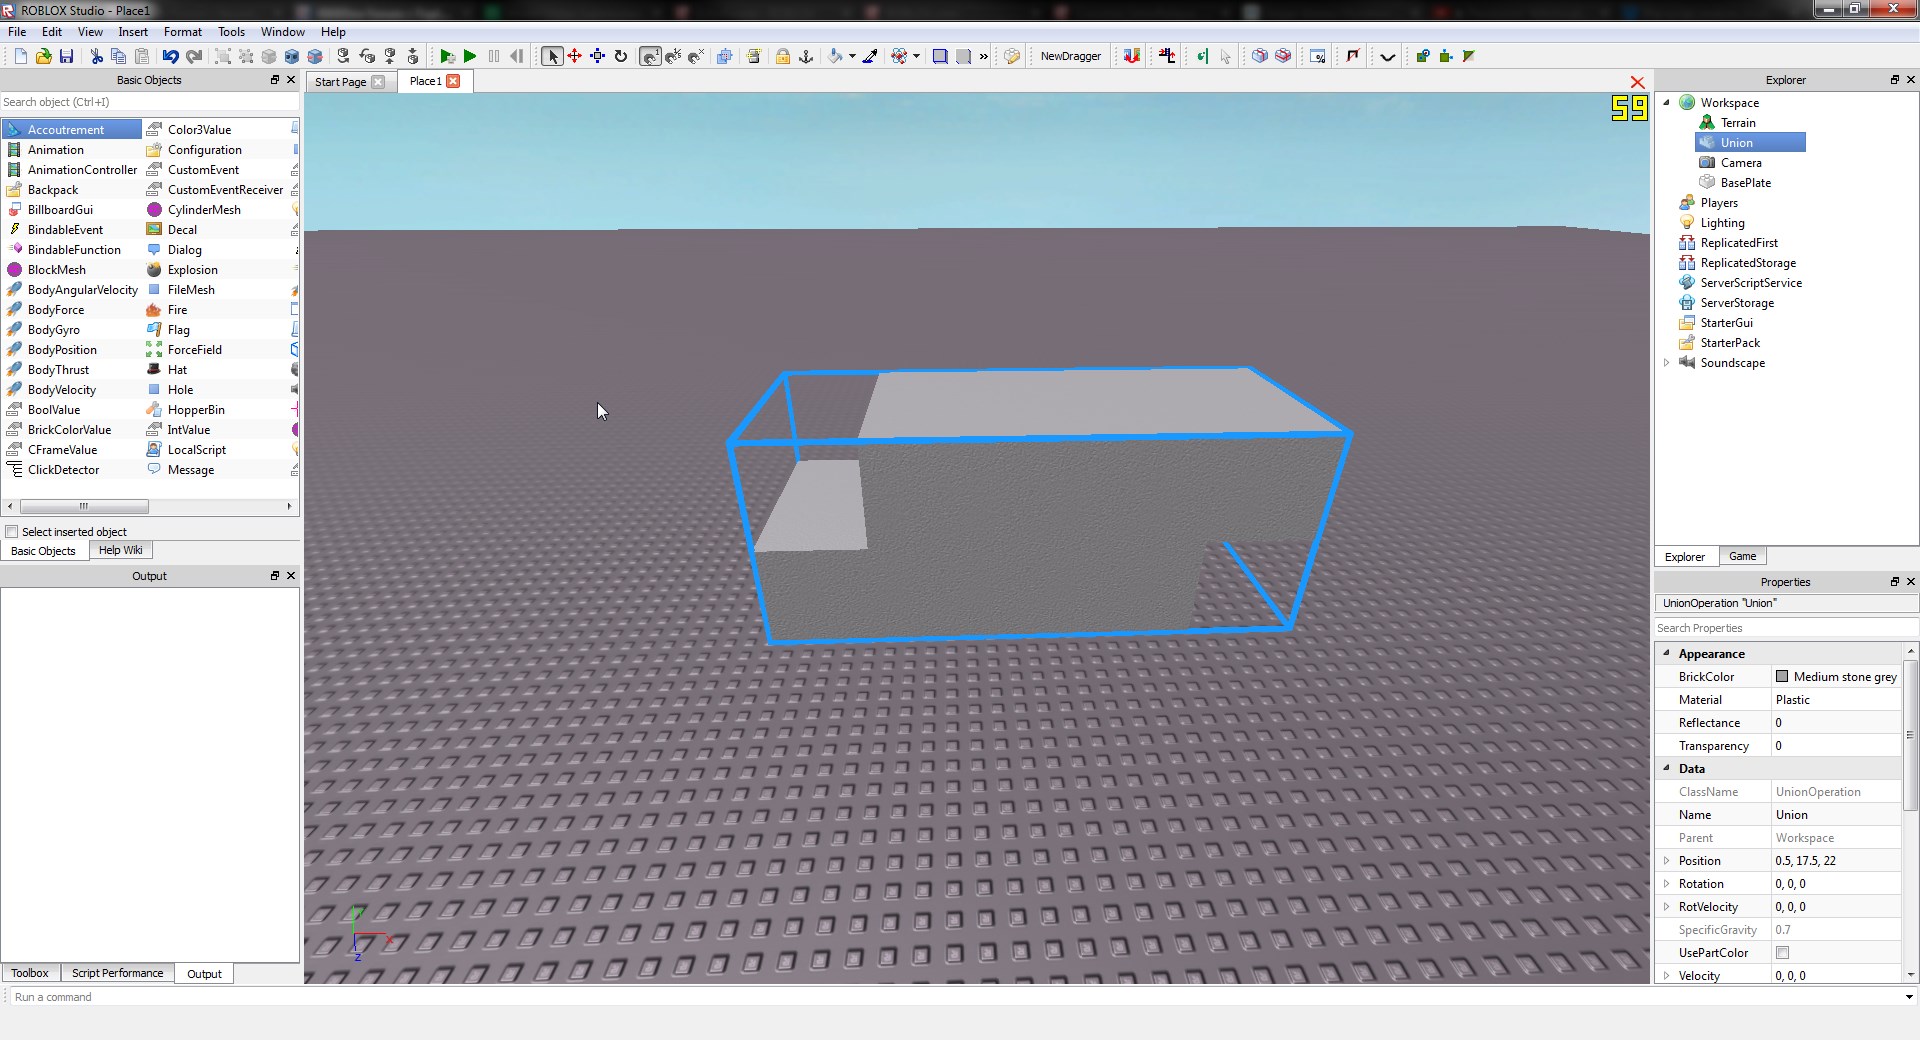
Task: Choose the Select arrow tool
Action: pyautogui.click(x=552, y=56)
